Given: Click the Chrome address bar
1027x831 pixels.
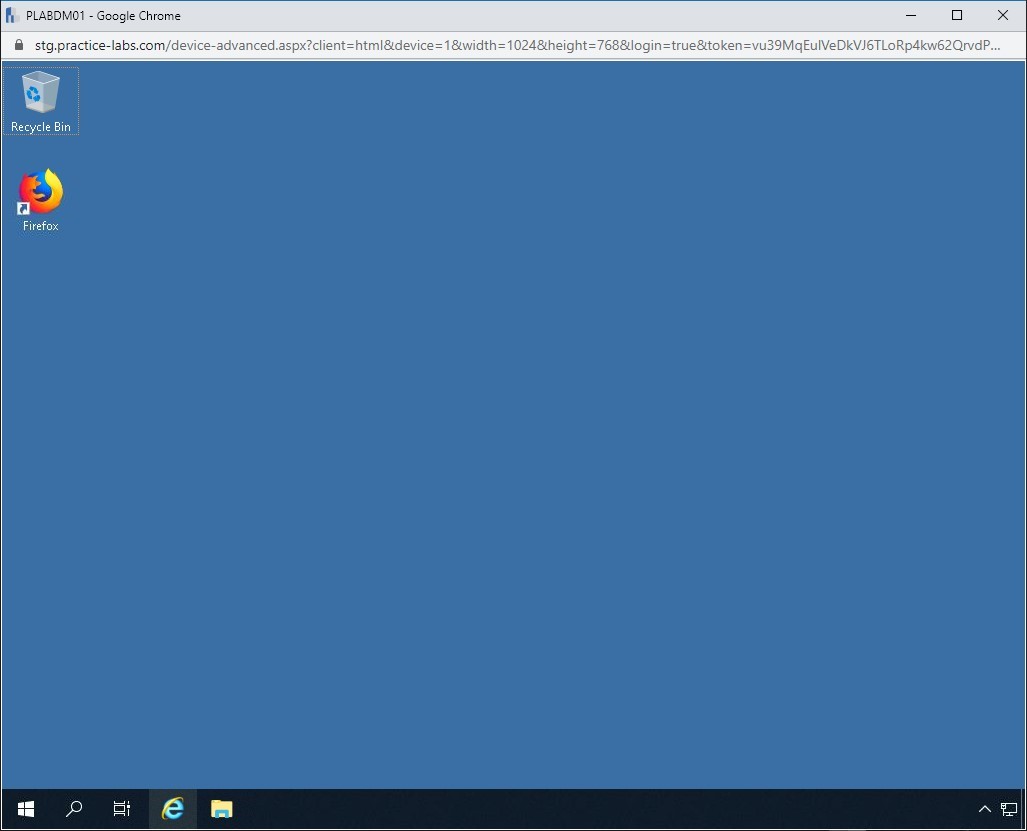Looking at the screenshot, I should [x=500, y=45].
